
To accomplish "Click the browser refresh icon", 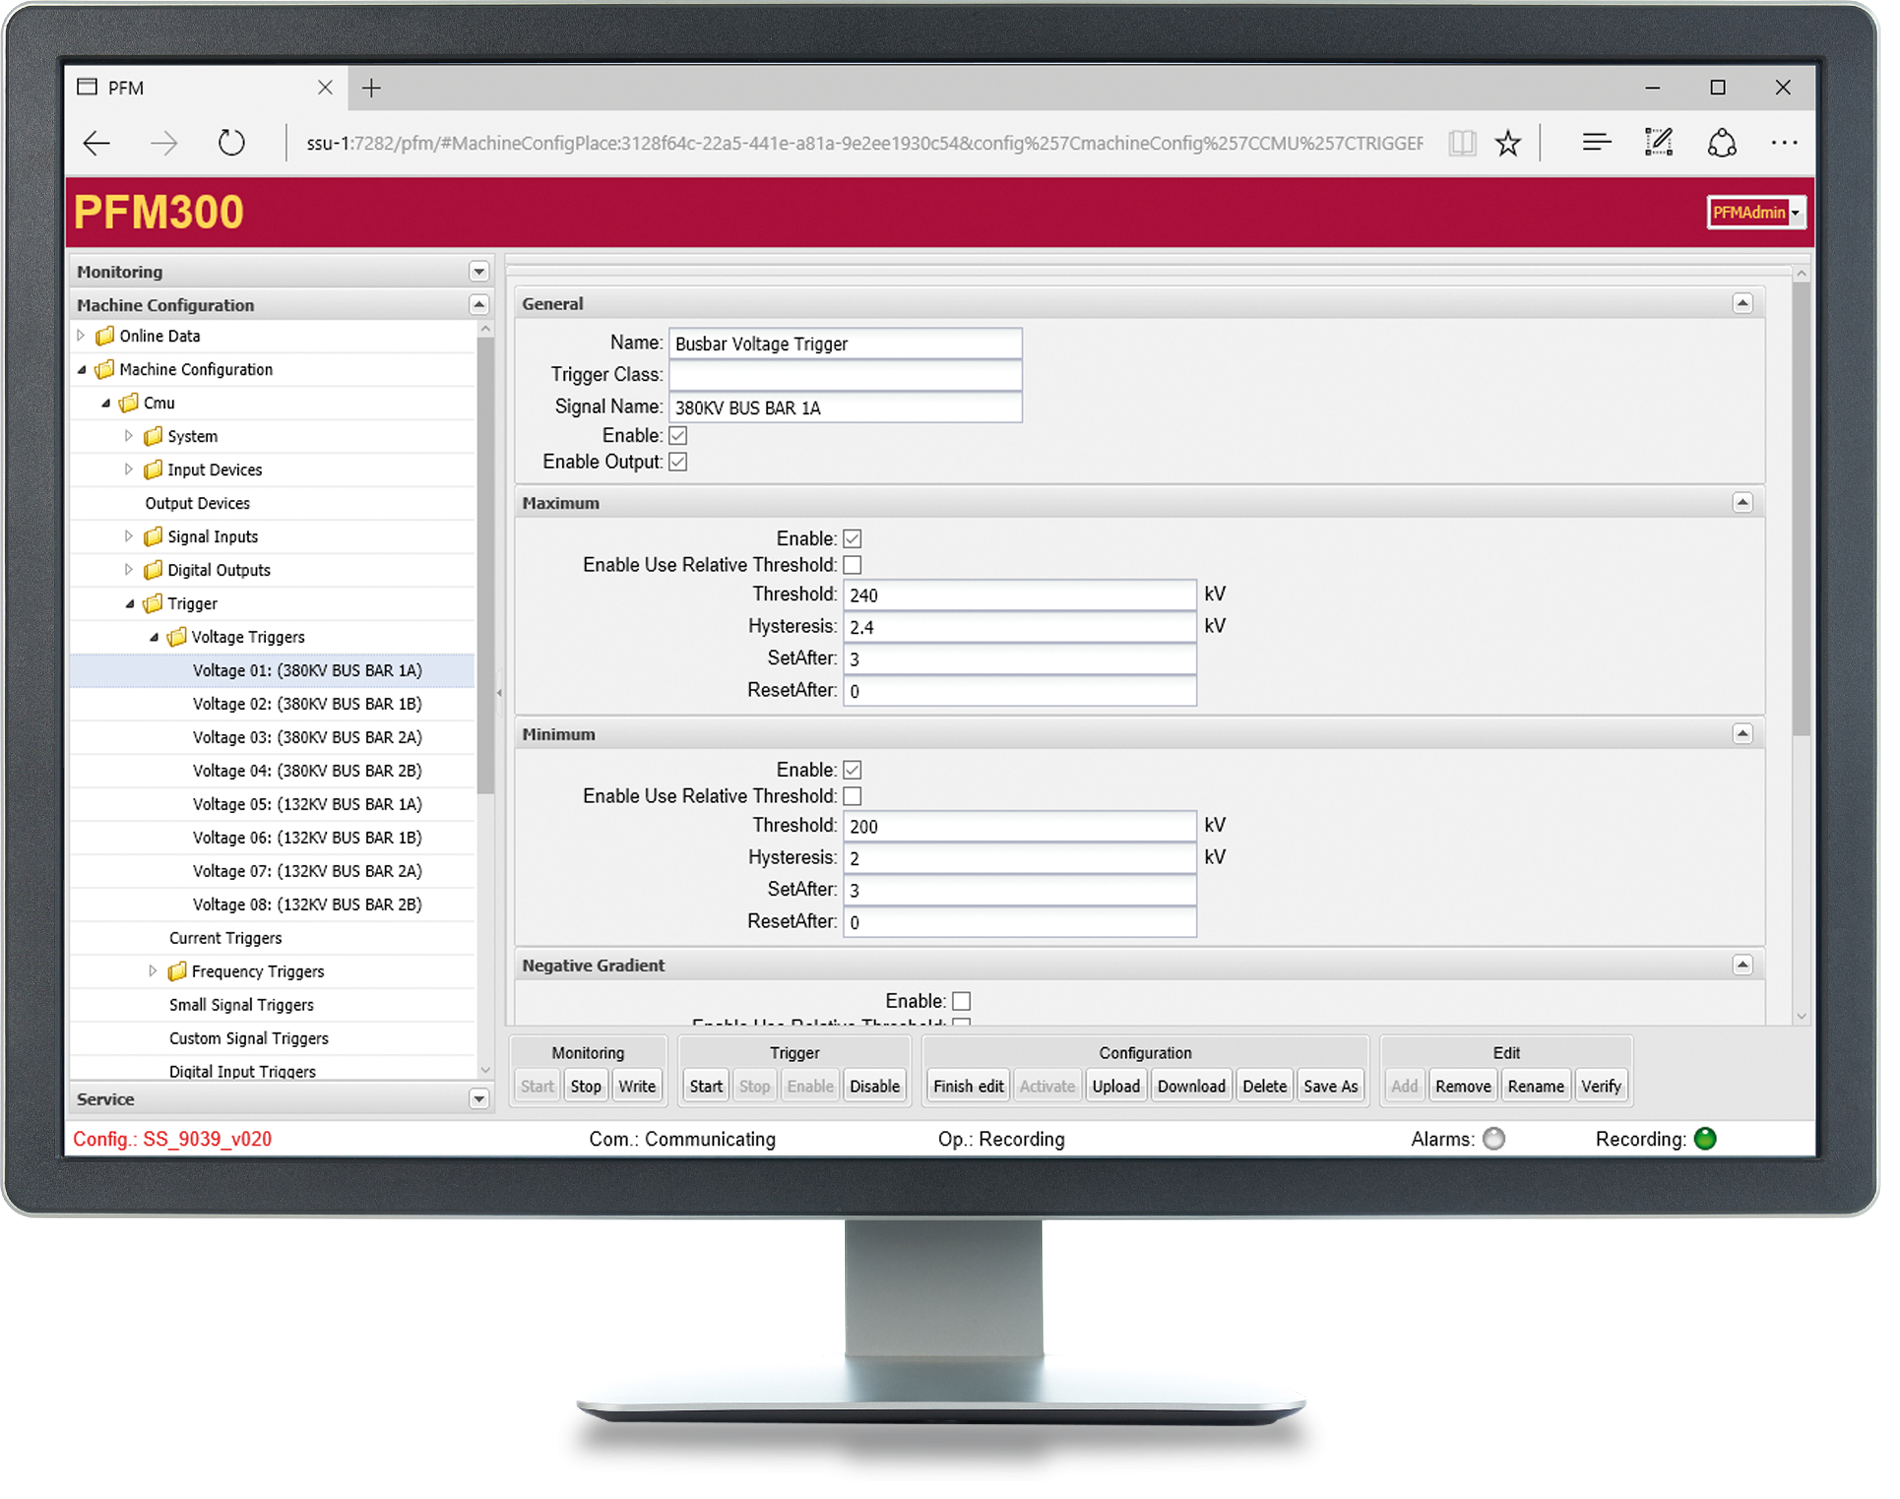I will (231, 143).
